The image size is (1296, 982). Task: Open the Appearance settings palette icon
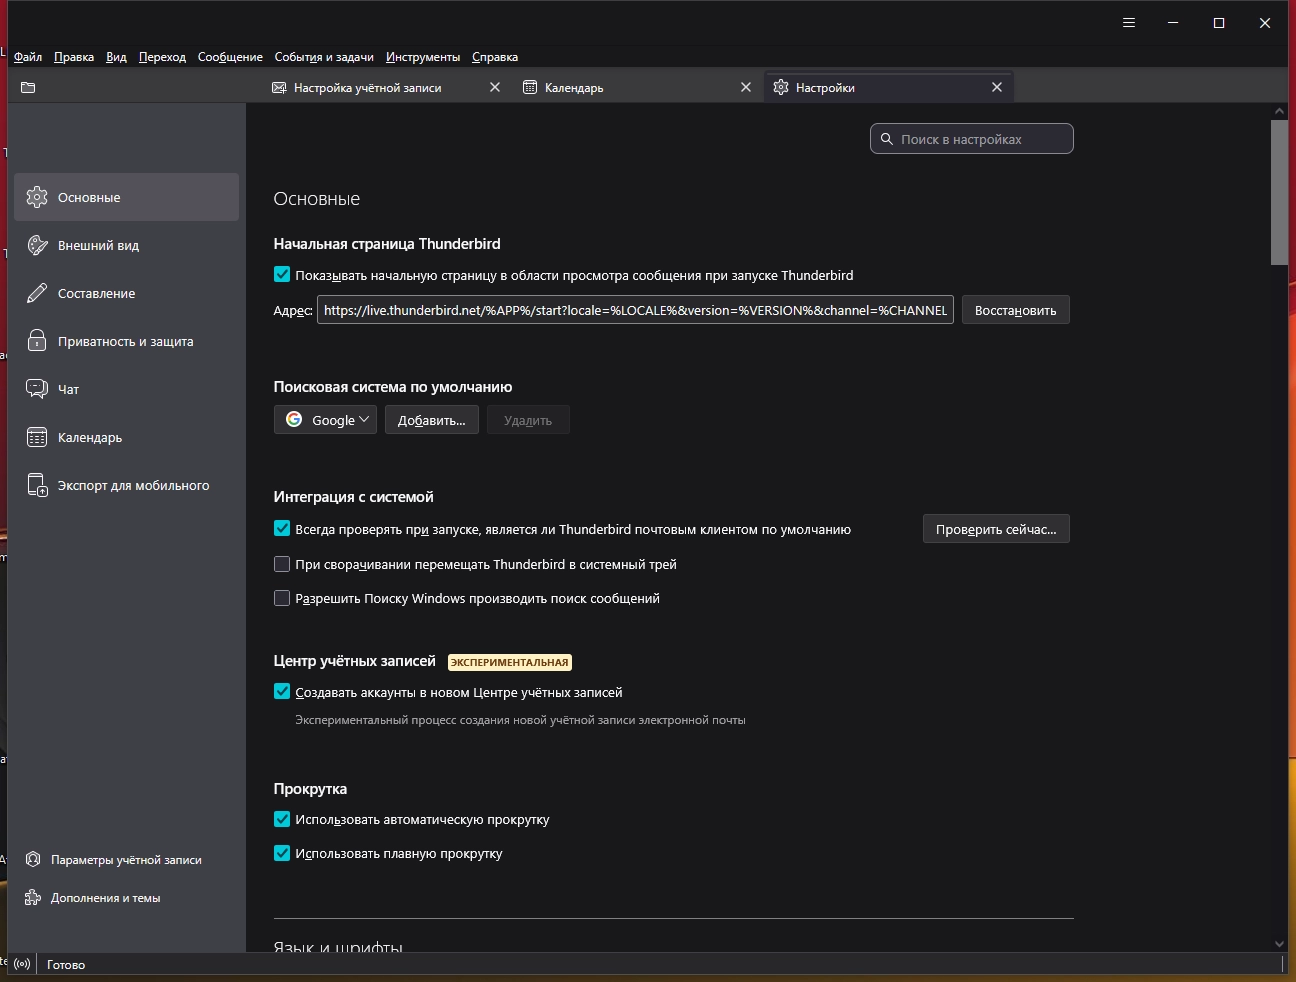[37, 245]
